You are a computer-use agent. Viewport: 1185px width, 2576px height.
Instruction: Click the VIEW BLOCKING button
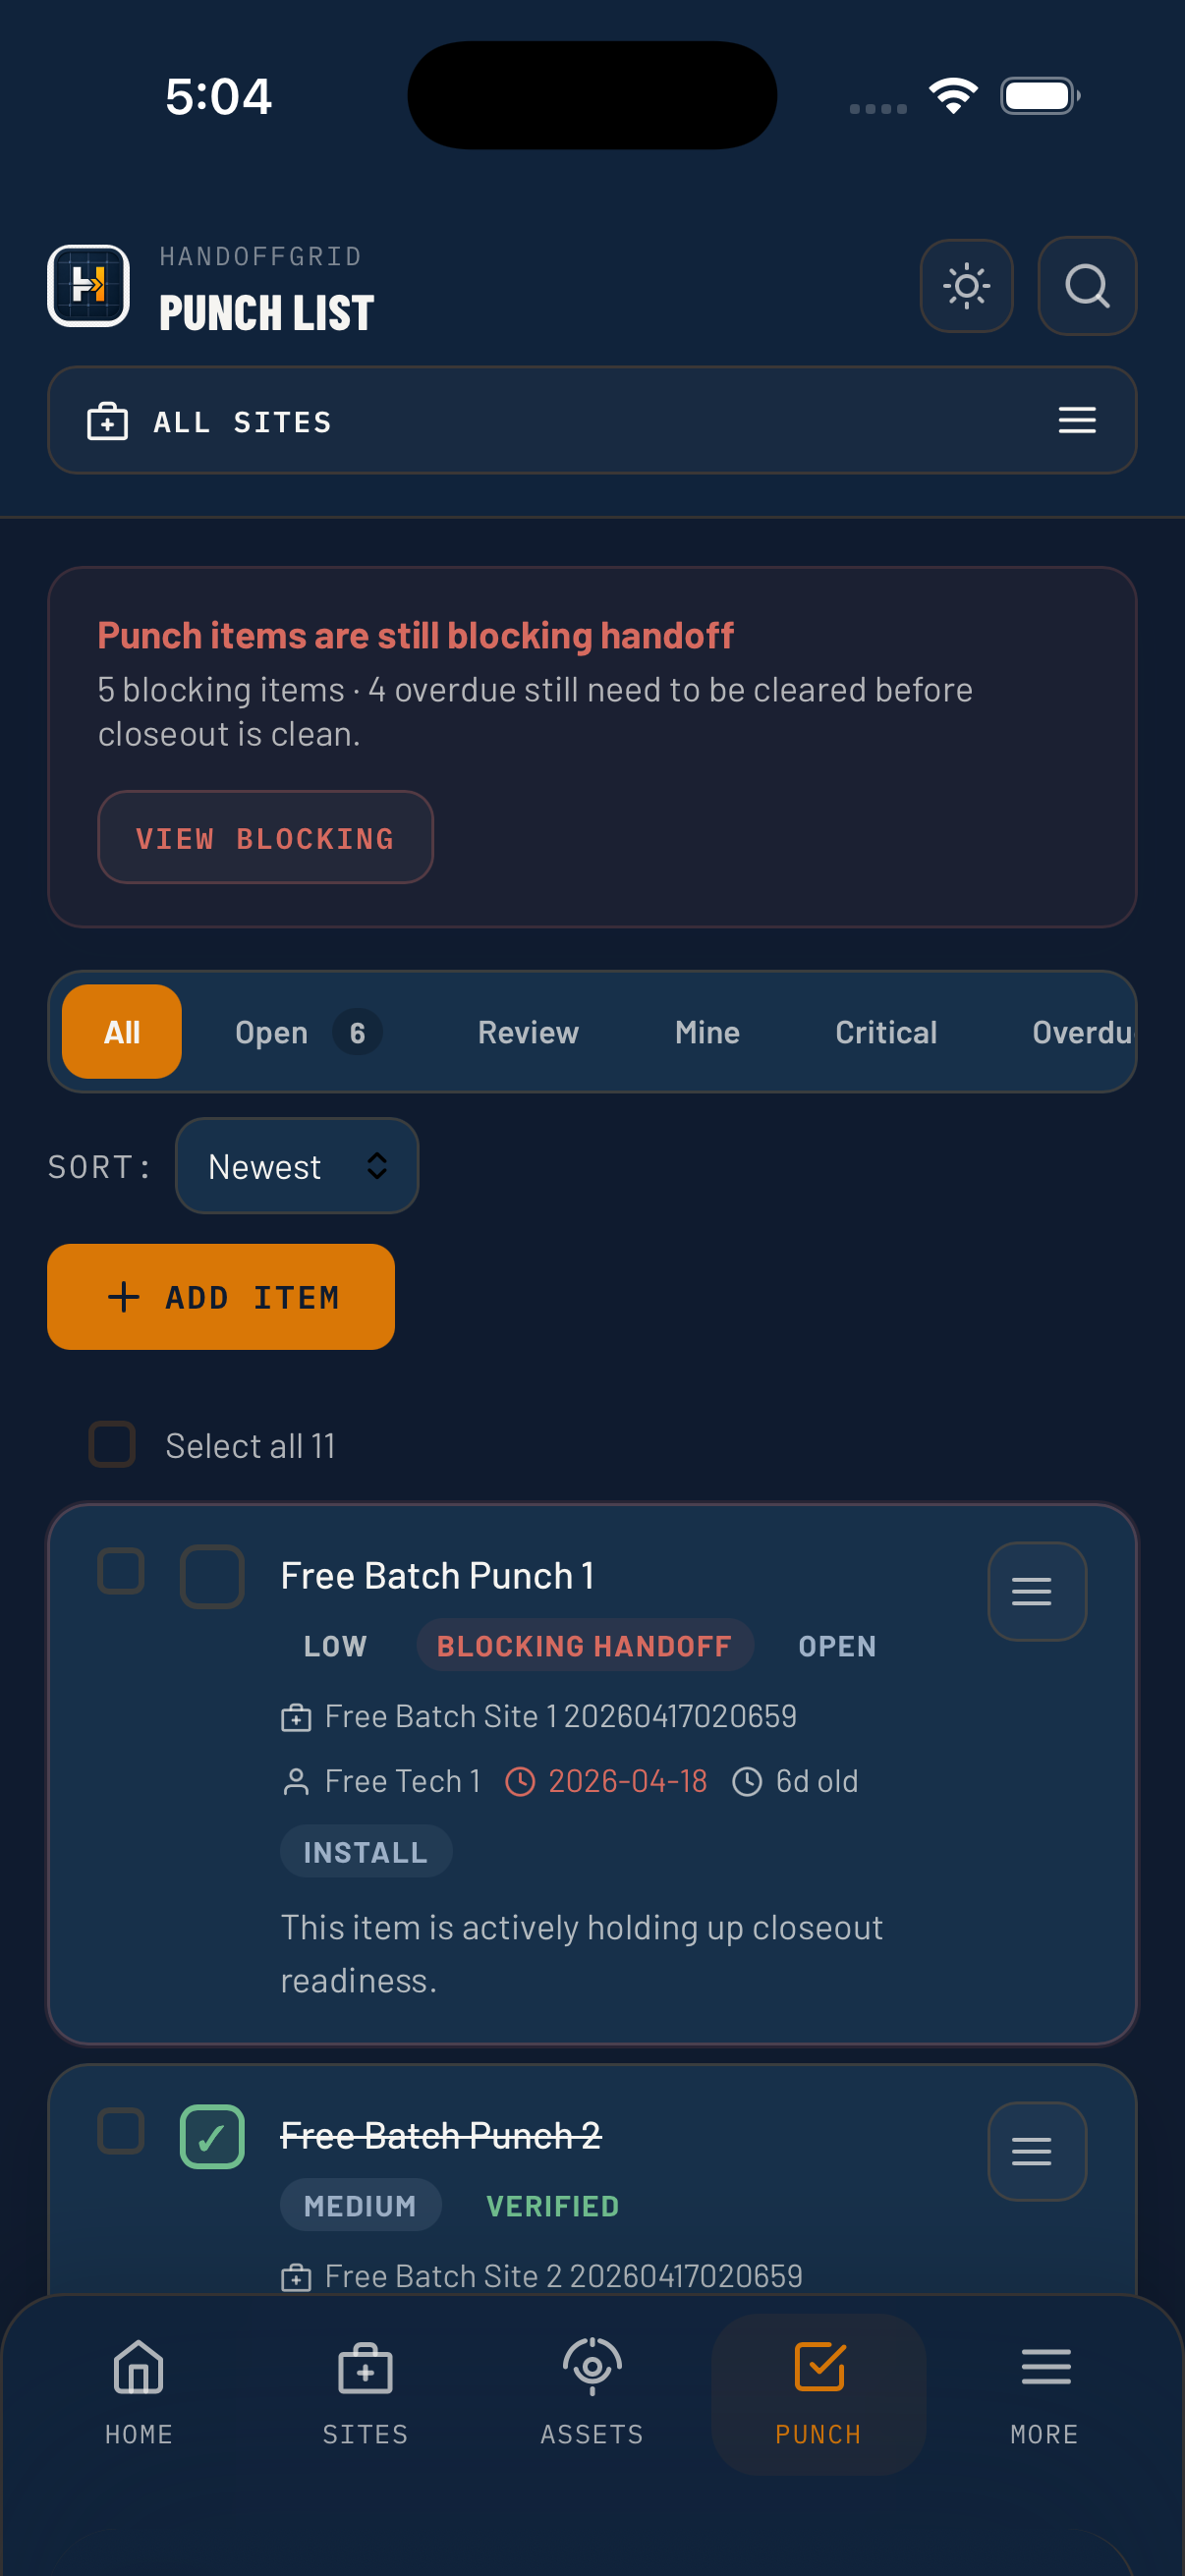[x=265, y=837]
